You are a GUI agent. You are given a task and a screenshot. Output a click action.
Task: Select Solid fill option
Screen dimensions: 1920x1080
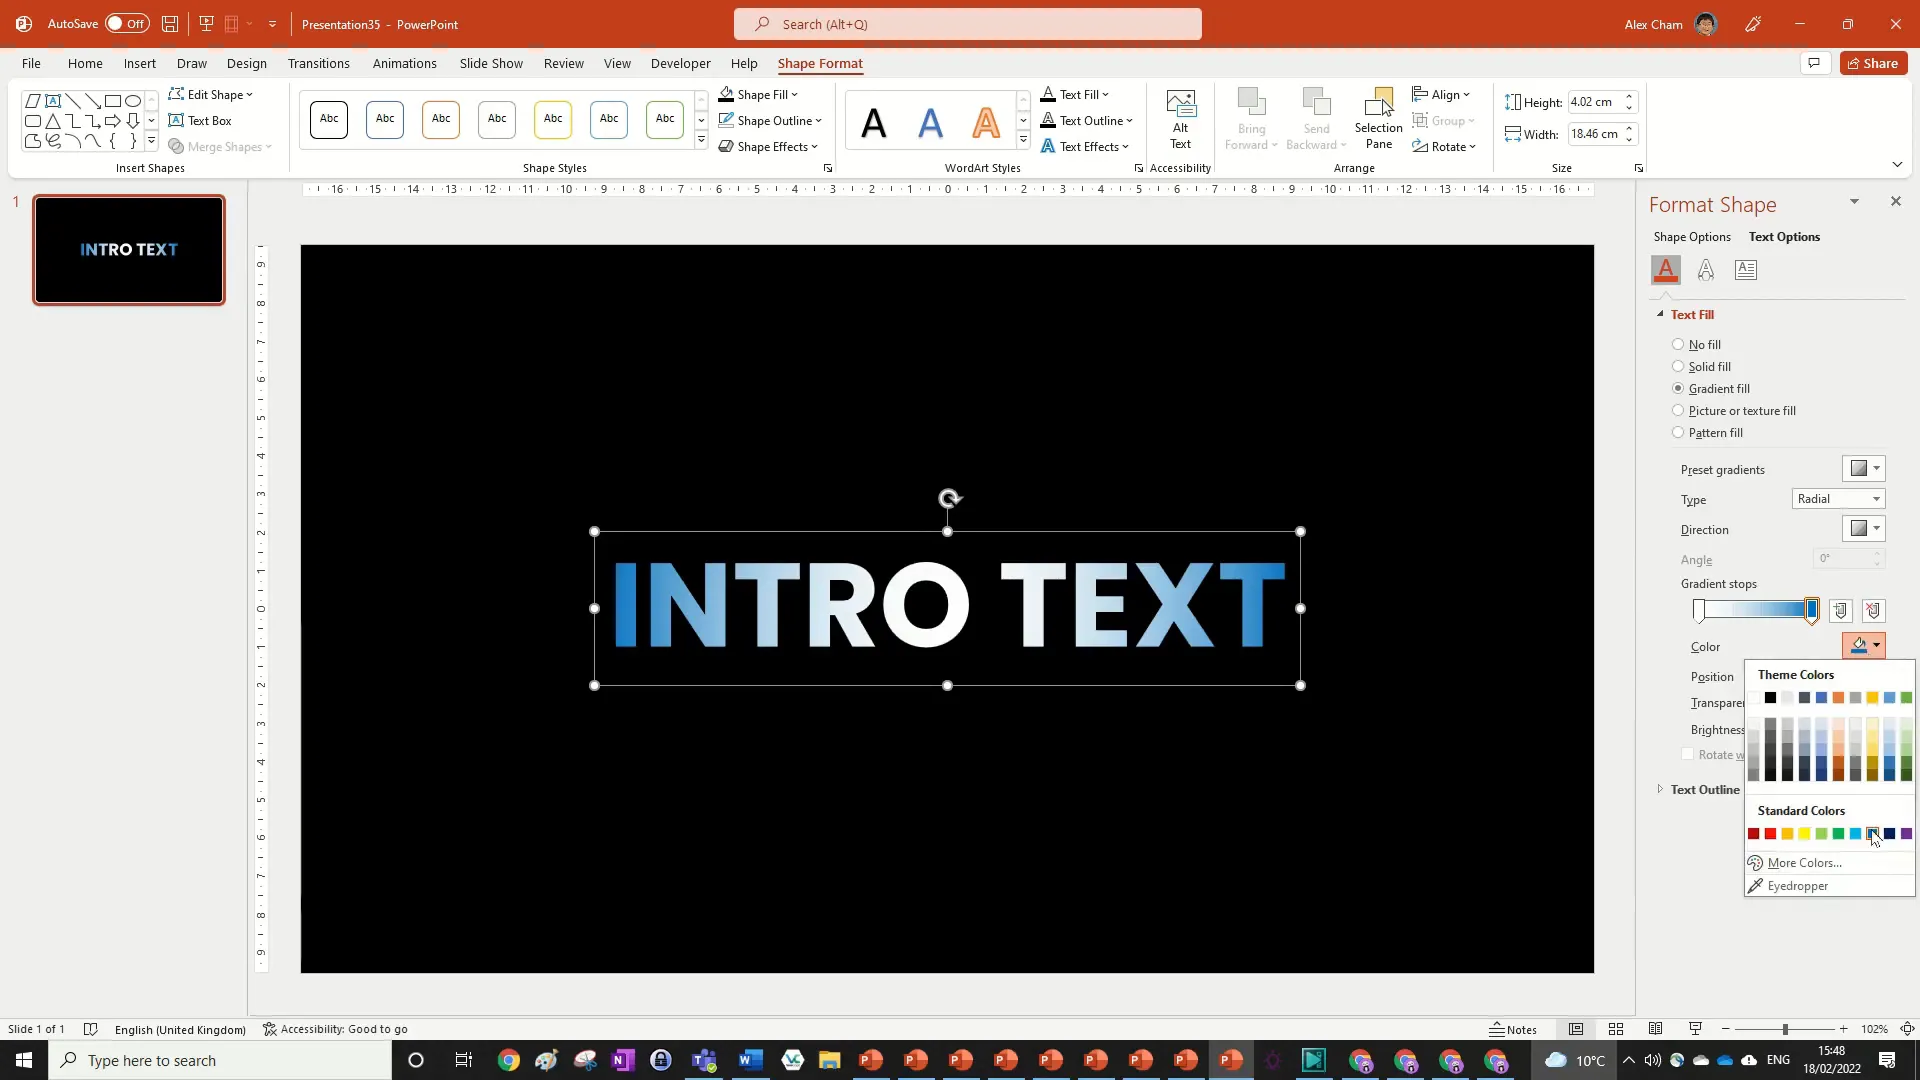[x=1678, y=367]
